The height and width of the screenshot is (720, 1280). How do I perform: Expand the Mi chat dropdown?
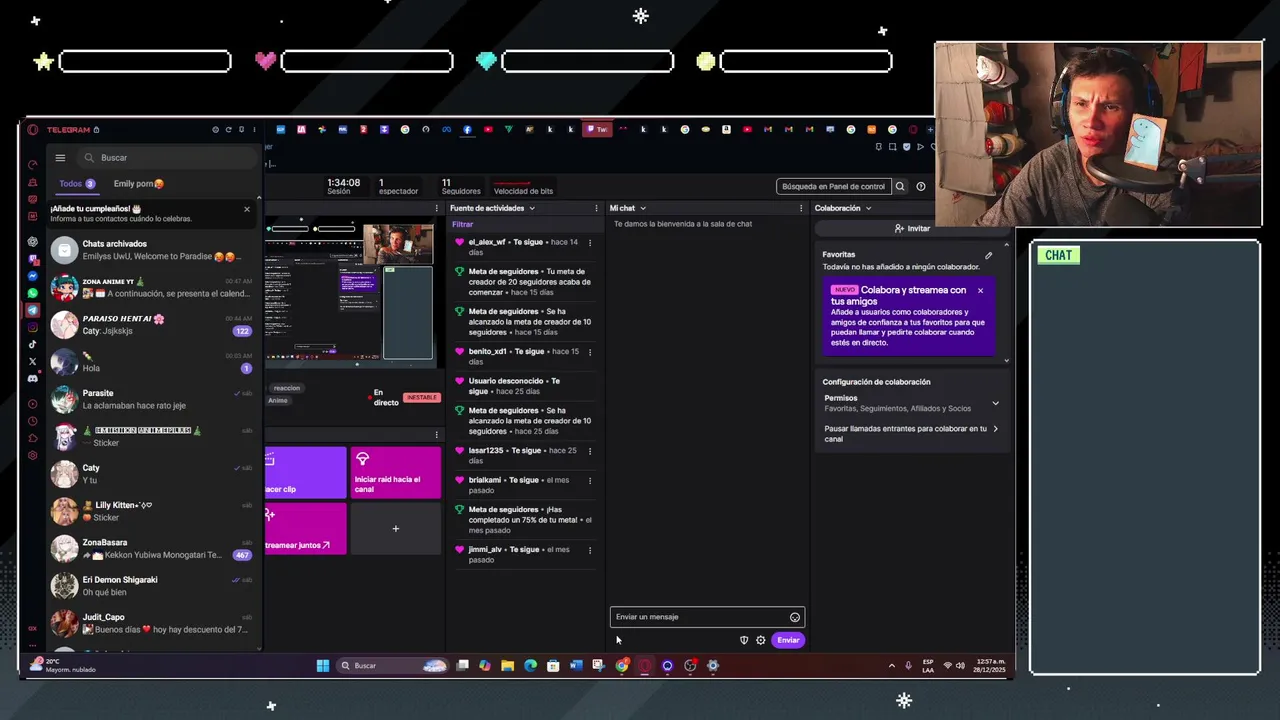tap(643, 208)
